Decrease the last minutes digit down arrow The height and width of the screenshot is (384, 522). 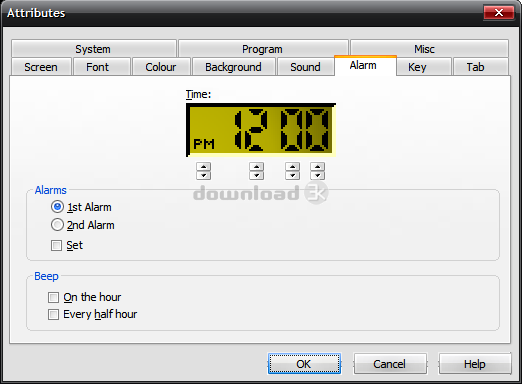click(x=317, y=175)
